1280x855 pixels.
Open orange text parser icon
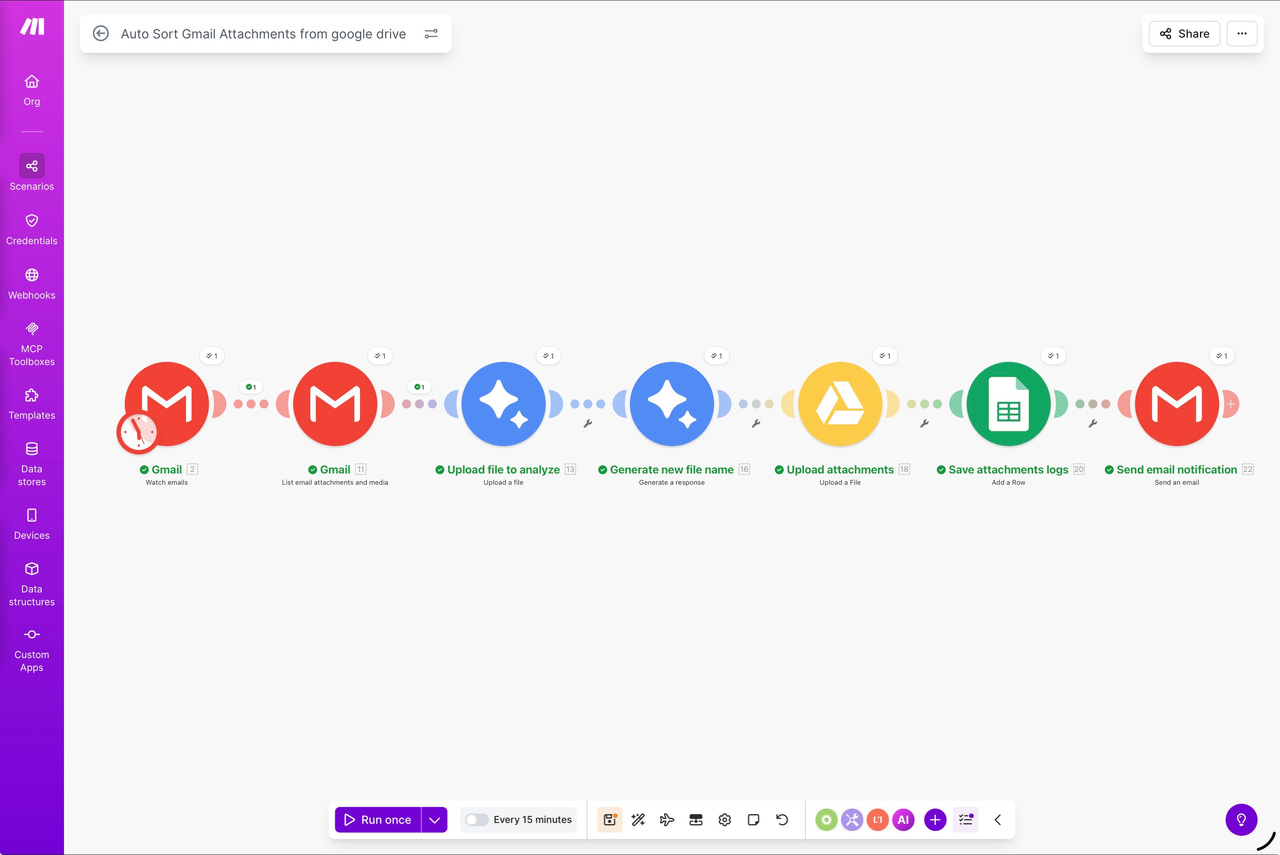878,820
